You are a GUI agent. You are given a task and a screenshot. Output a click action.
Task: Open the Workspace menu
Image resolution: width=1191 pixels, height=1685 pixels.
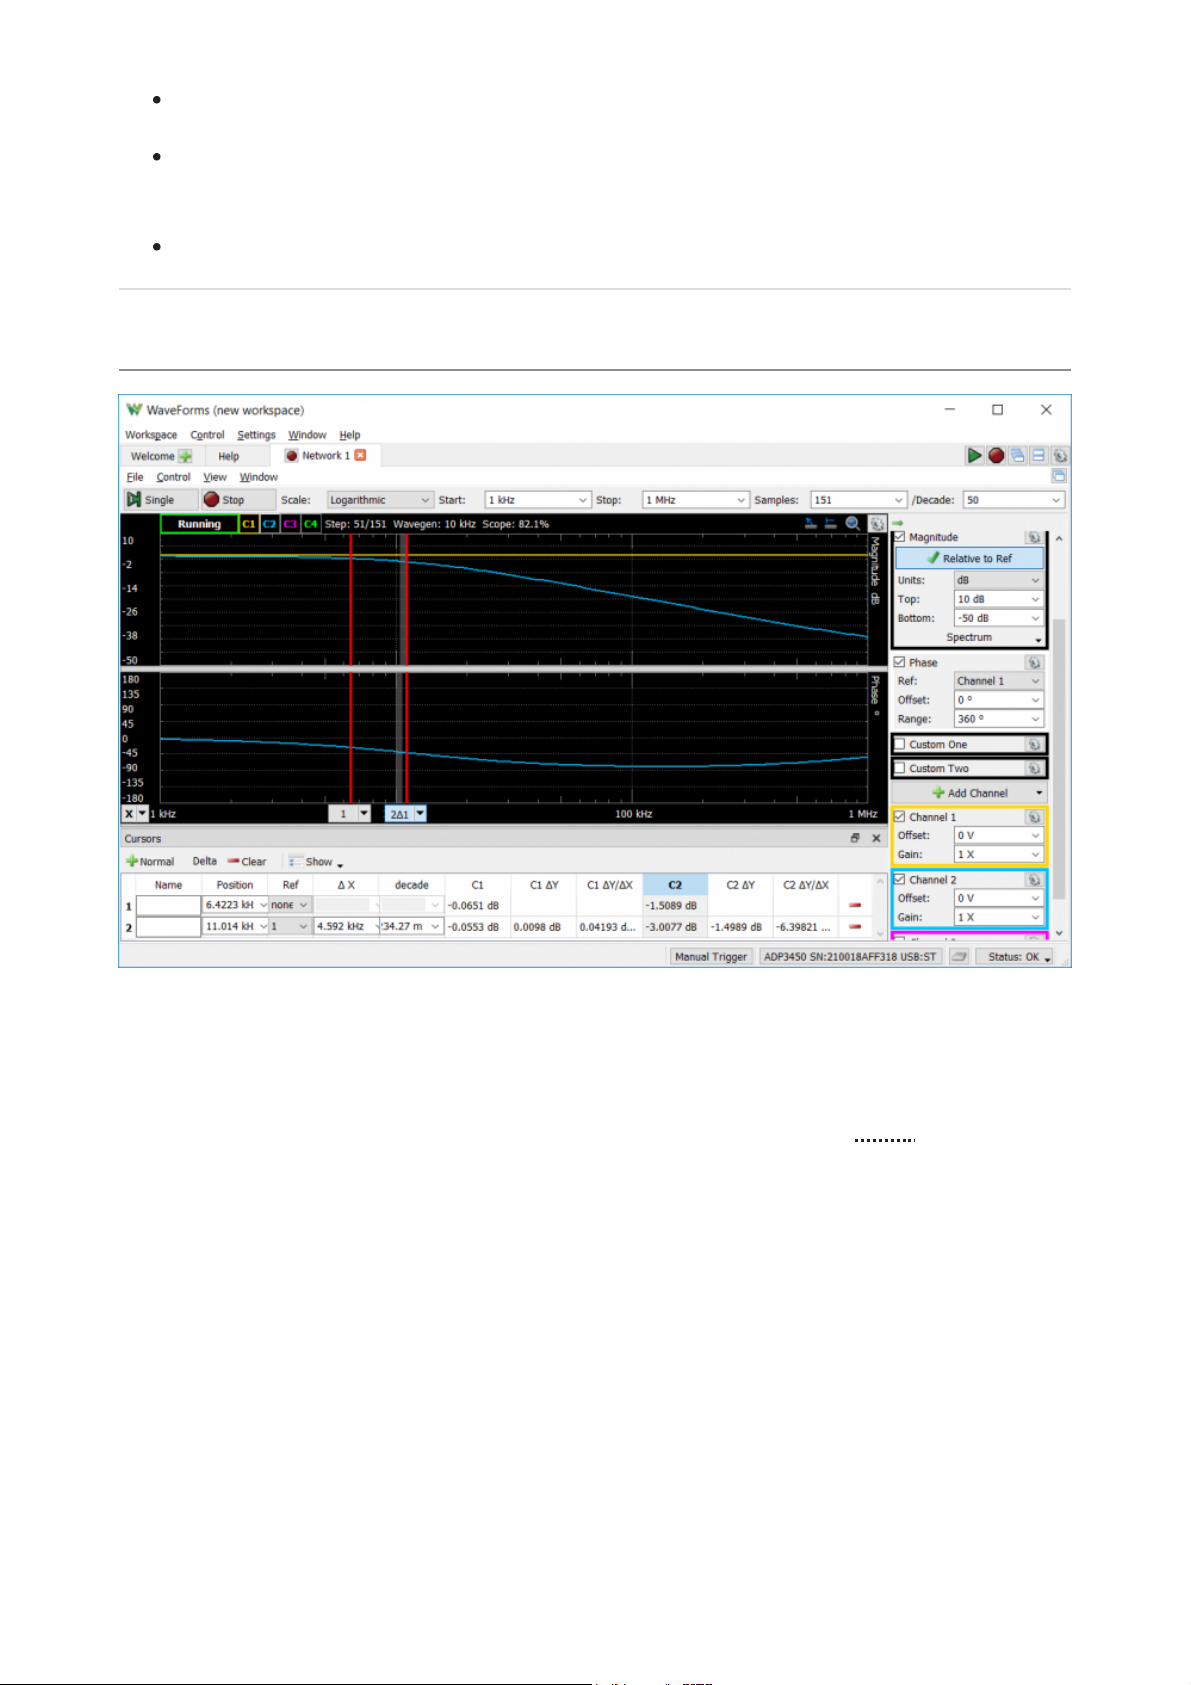pos(151,435)
